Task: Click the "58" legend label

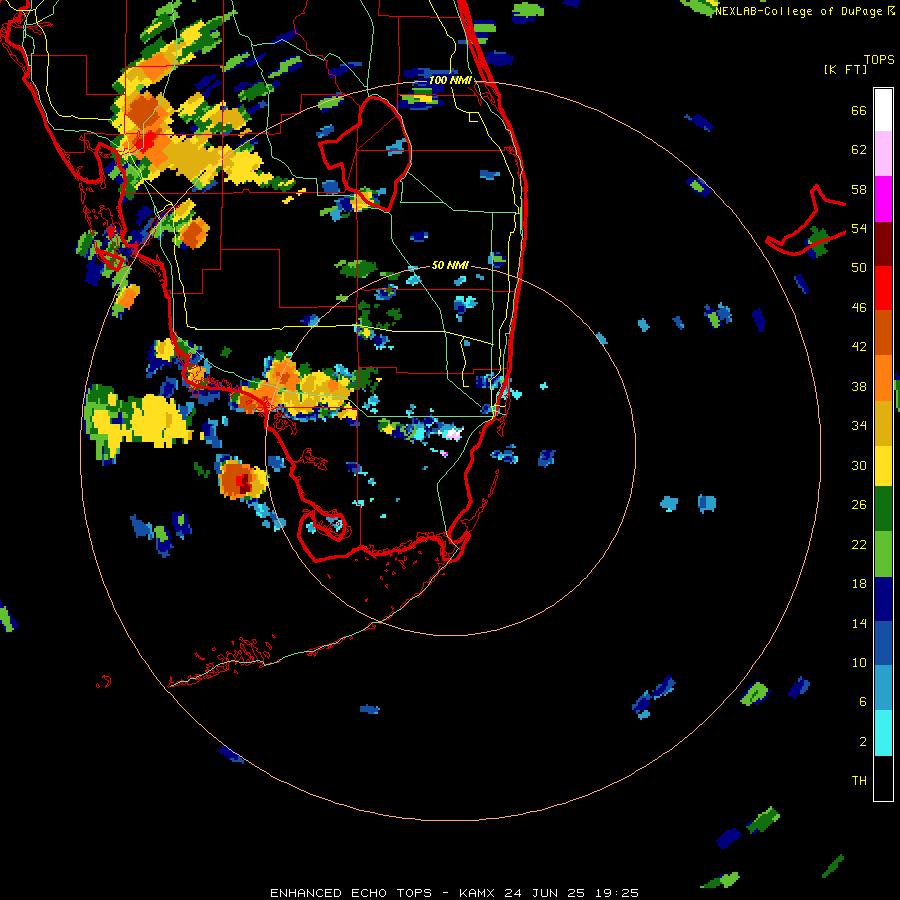Action: [859, 189]
